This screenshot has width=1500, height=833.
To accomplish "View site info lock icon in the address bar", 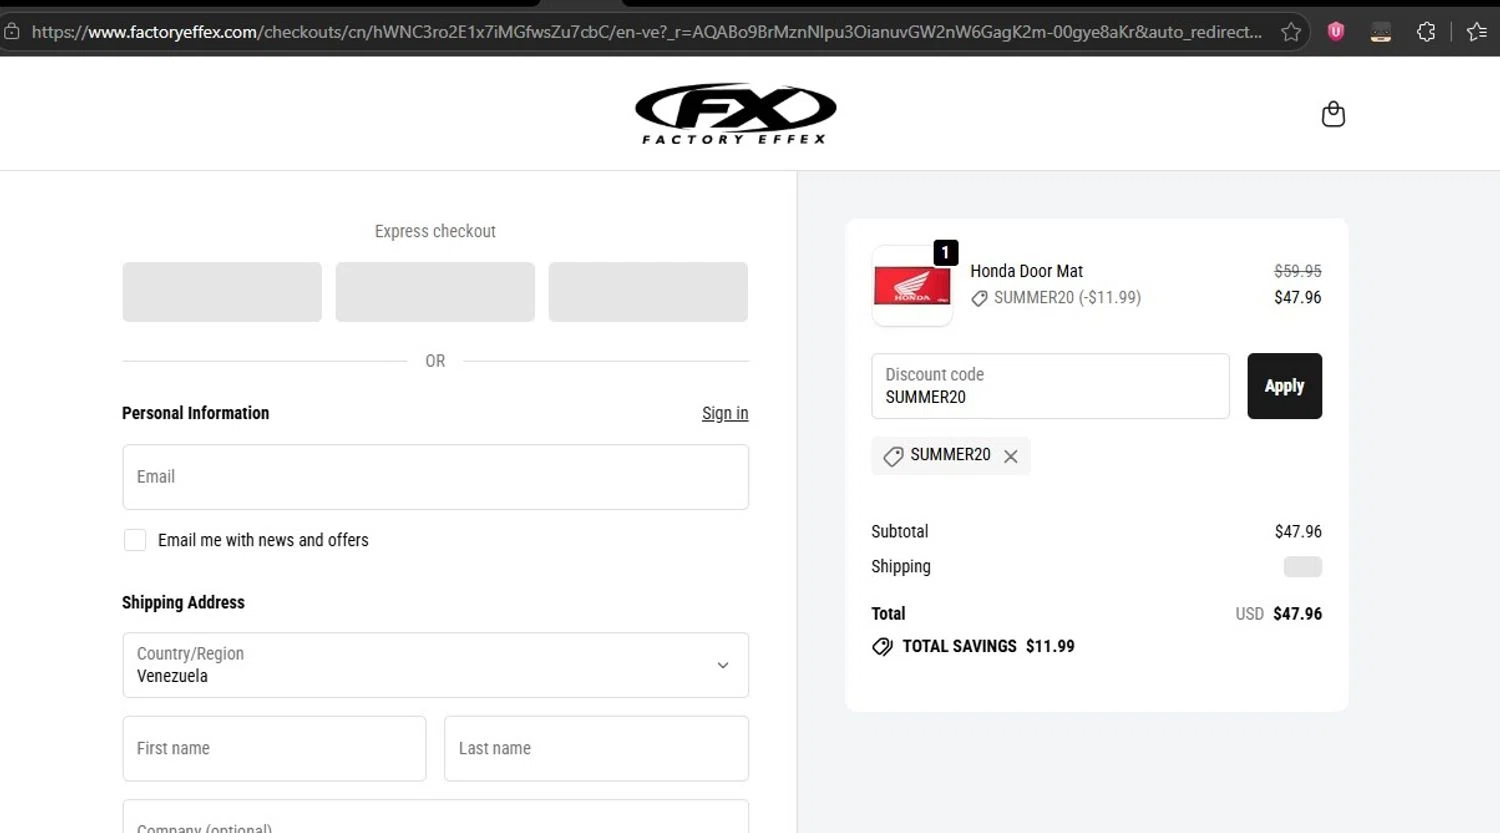I will pos(12,32).
